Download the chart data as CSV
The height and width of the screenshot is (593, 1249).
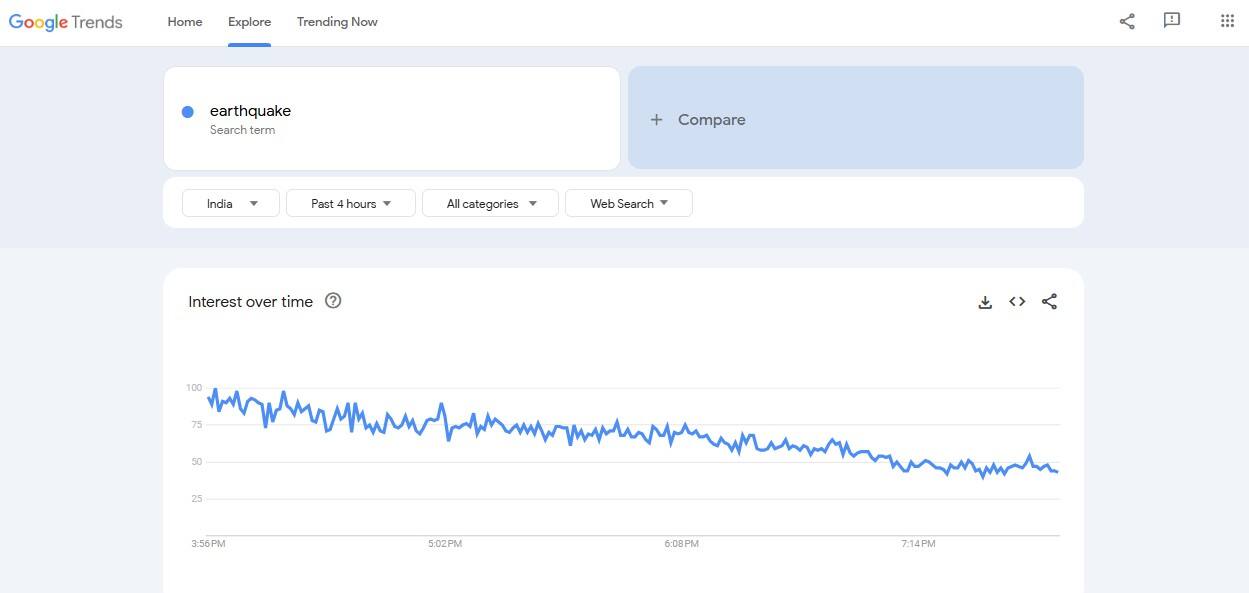985,302
